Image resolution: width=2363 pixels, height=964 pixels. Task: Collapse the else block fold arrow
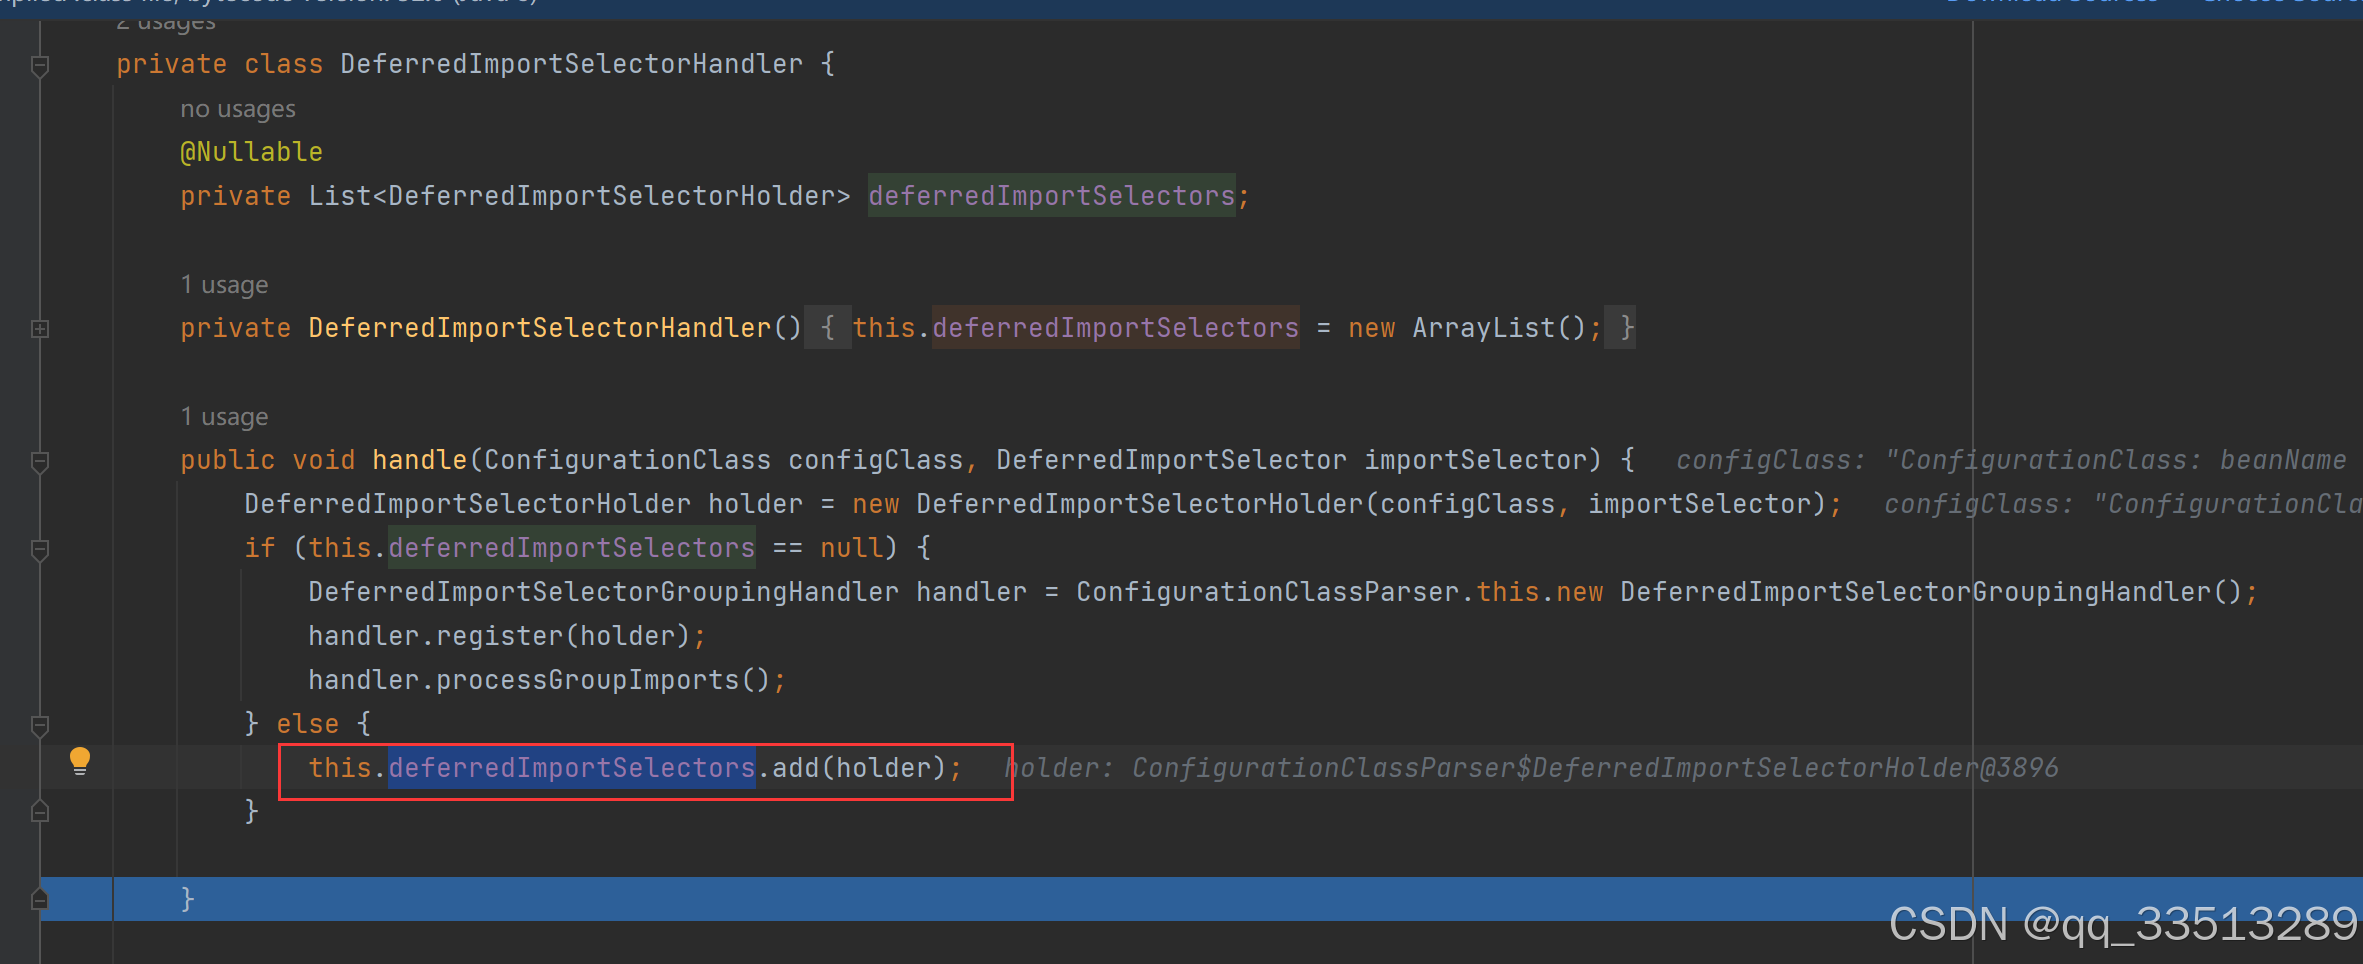(x=40, y=723)
